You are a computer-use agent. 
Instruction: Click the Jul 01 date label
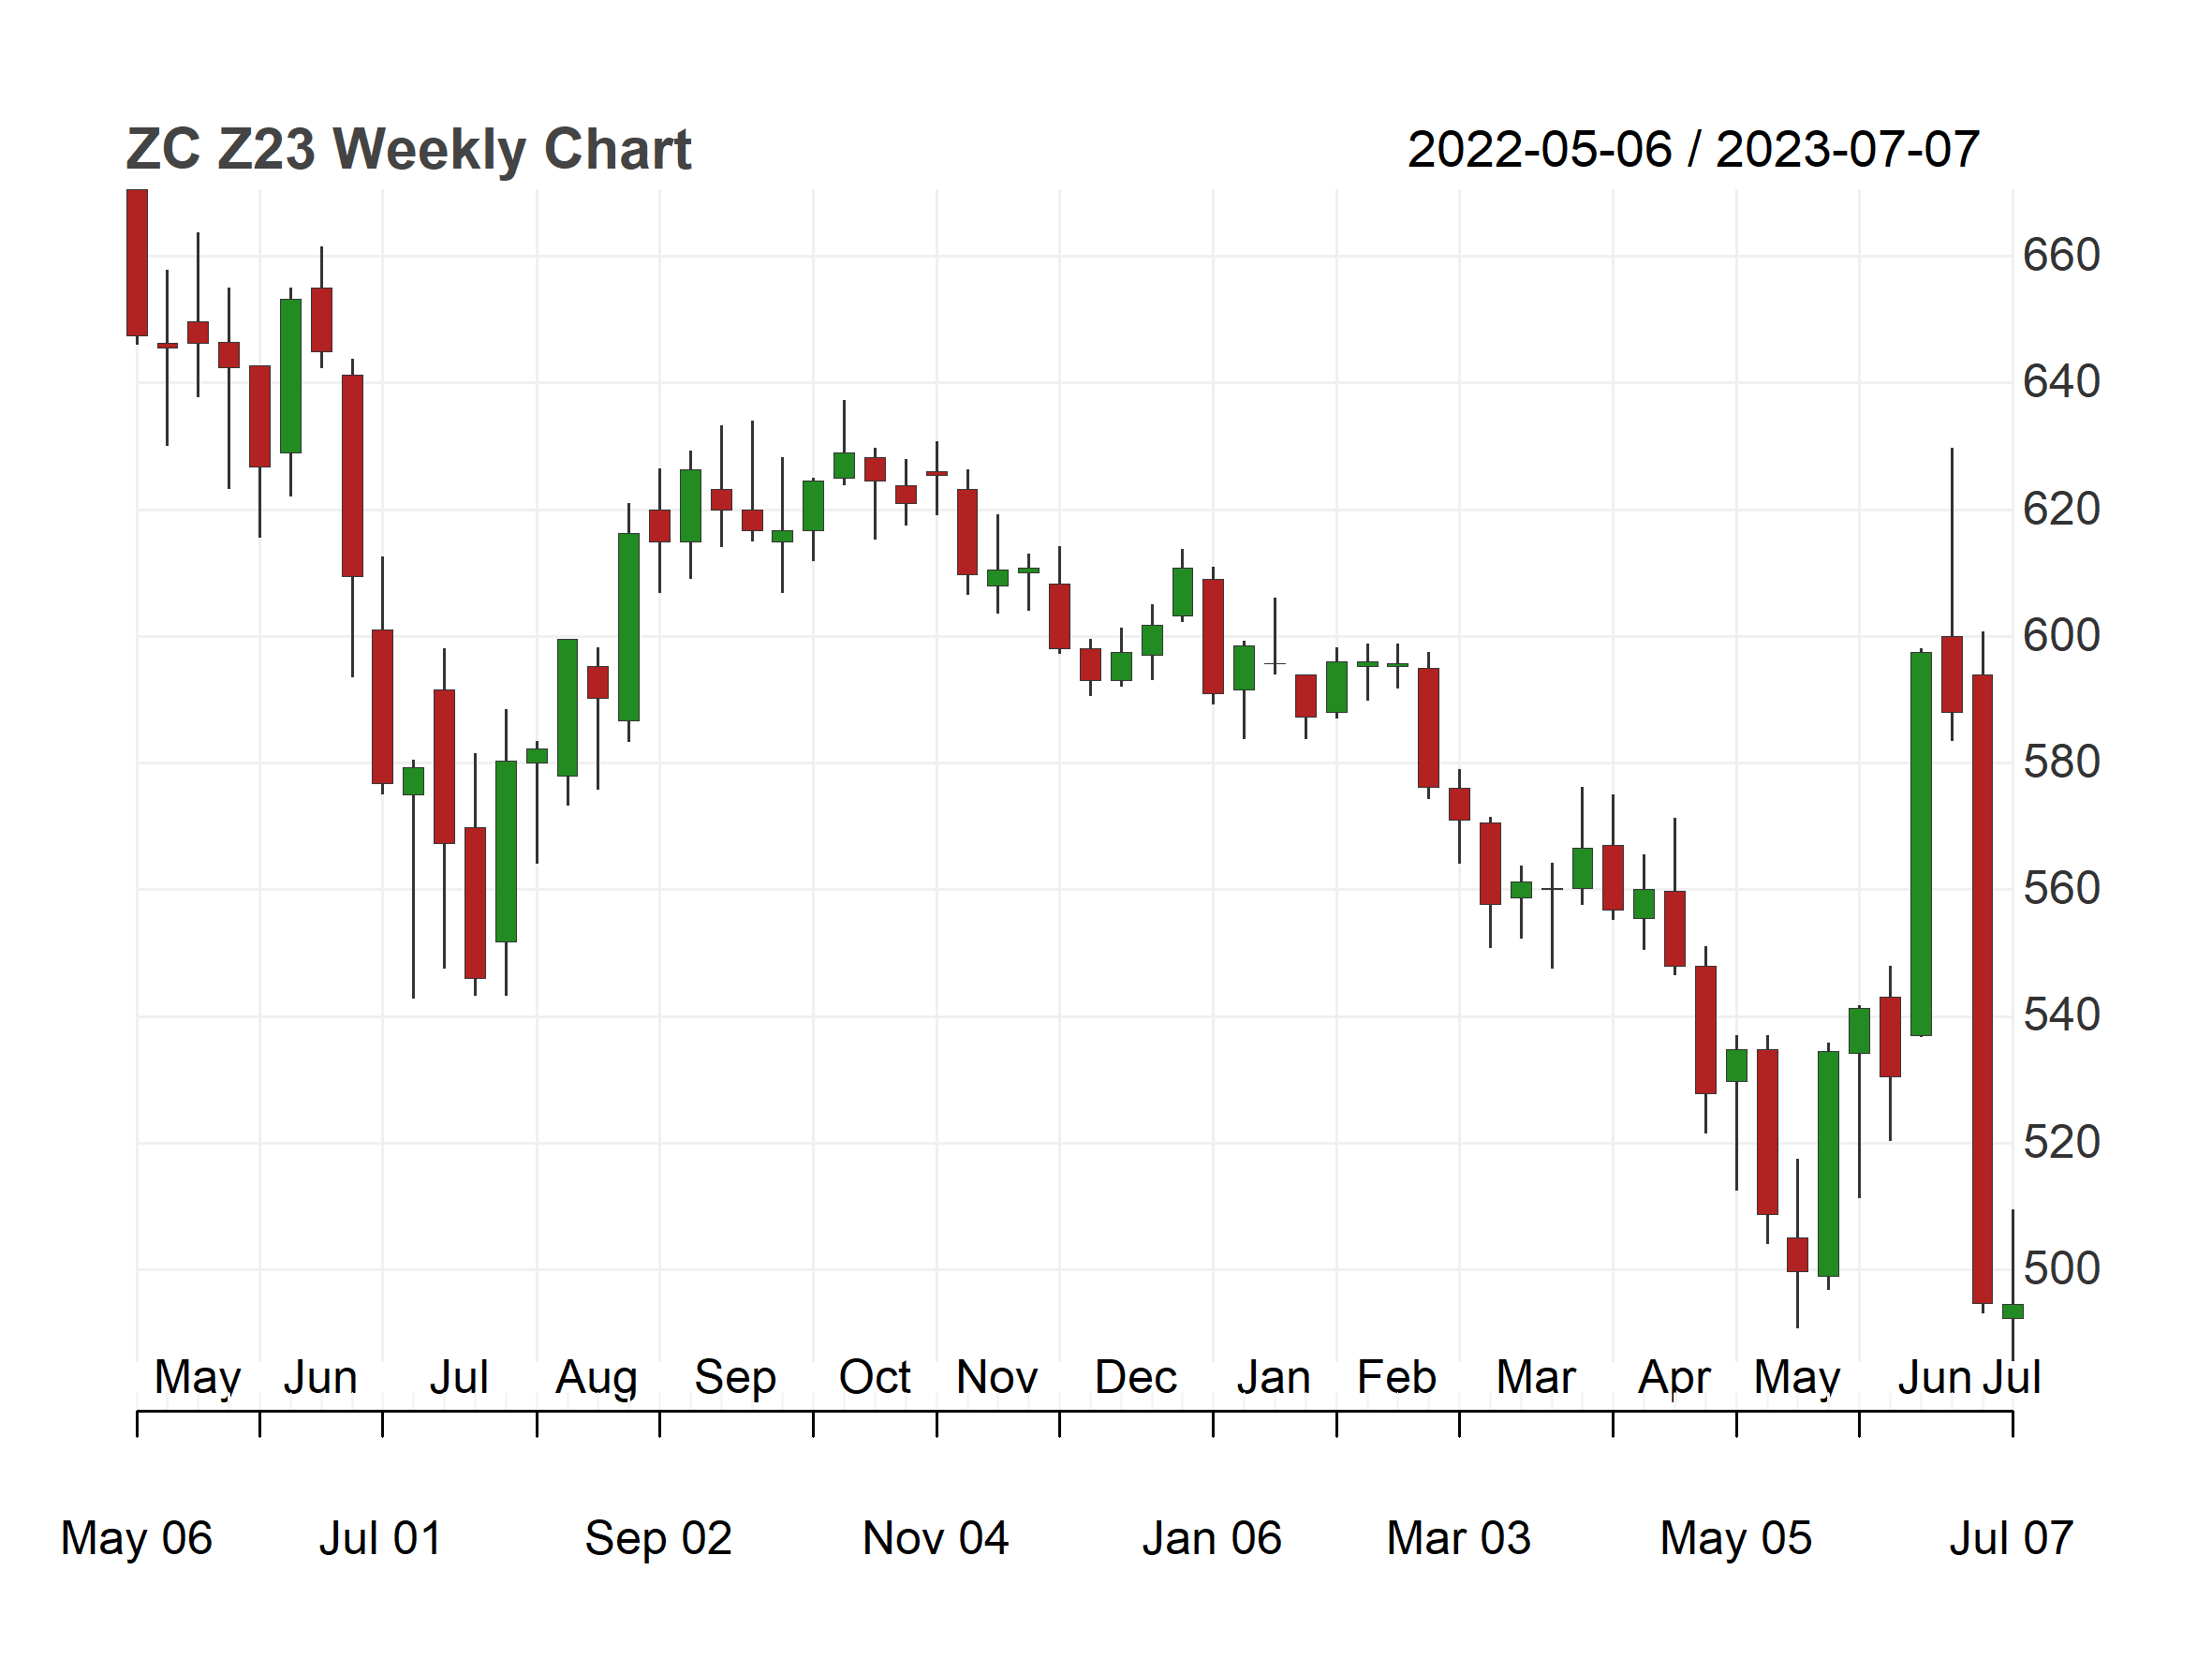[380, 1538]
